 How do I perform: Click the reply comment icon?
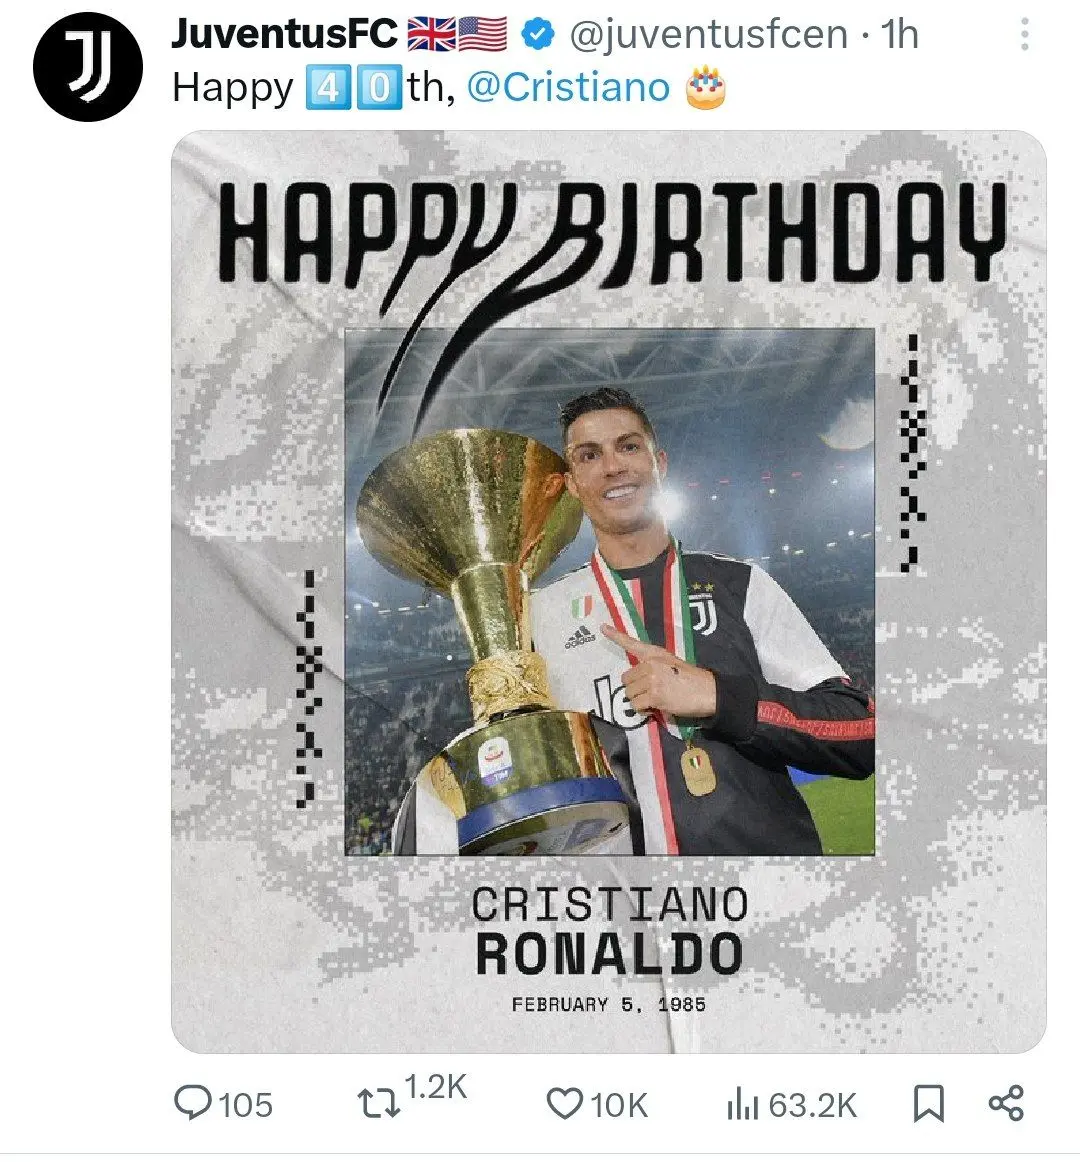(x=191, y=1103)
